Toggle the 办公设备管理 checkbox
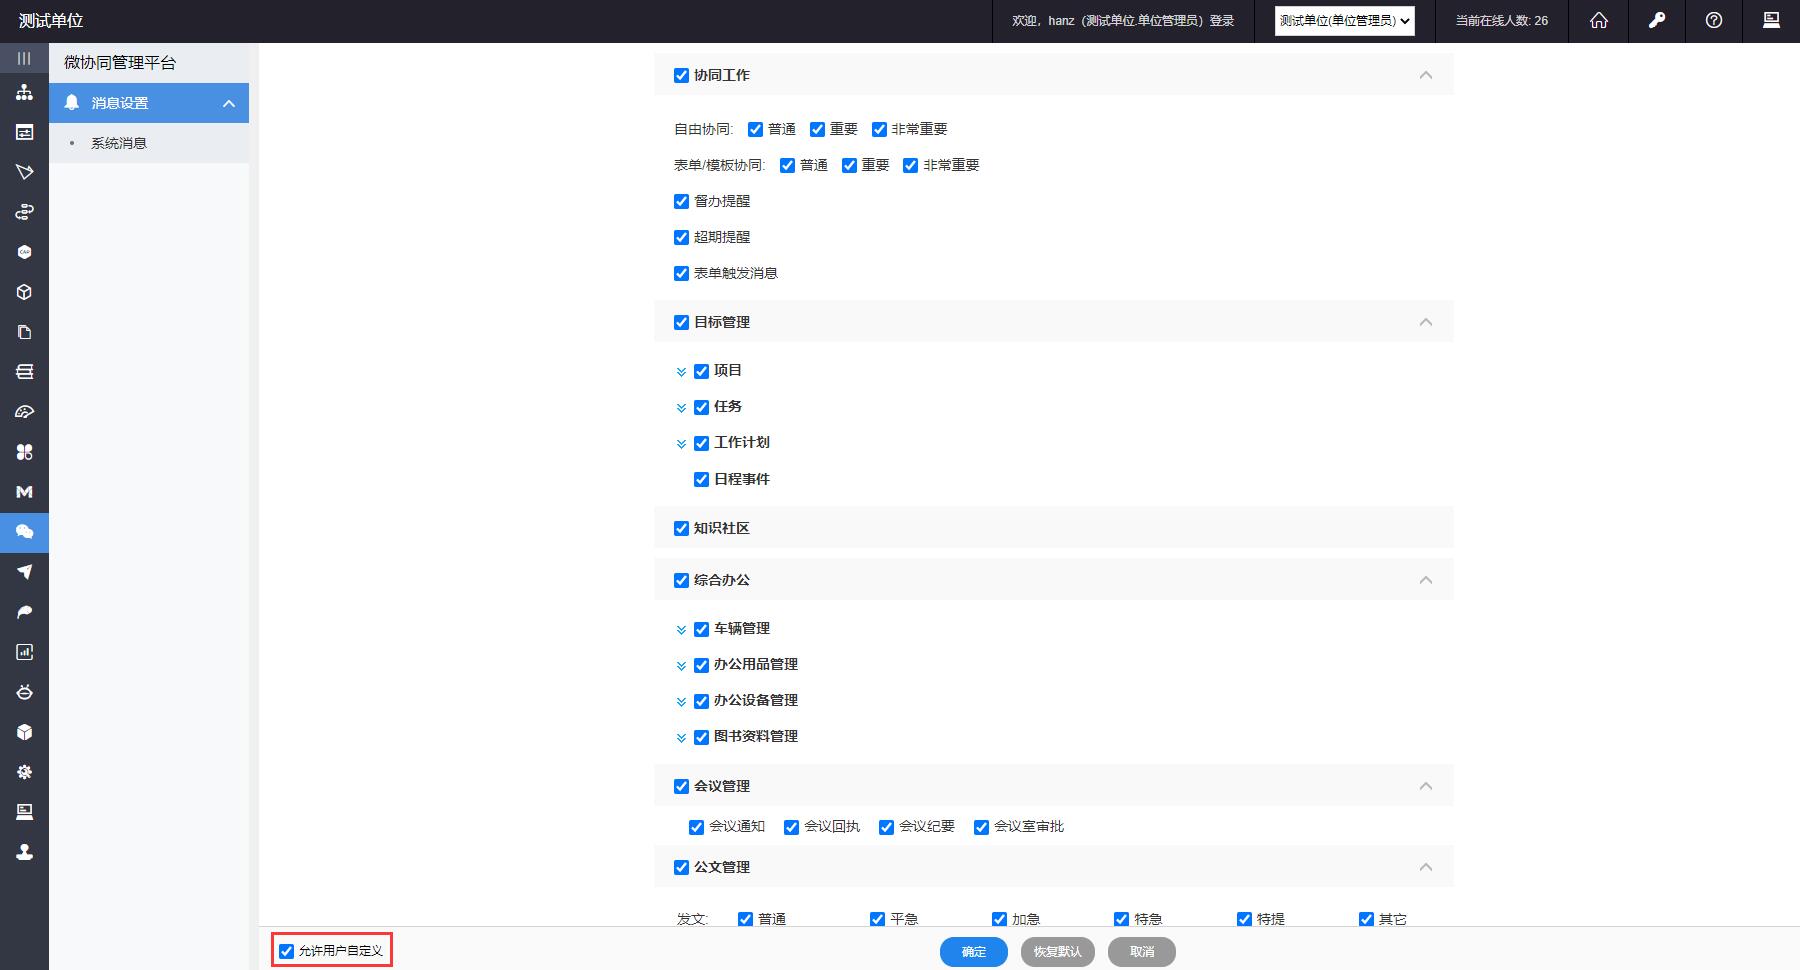This screenshot has height=970, width=1800. click(701, 701)
